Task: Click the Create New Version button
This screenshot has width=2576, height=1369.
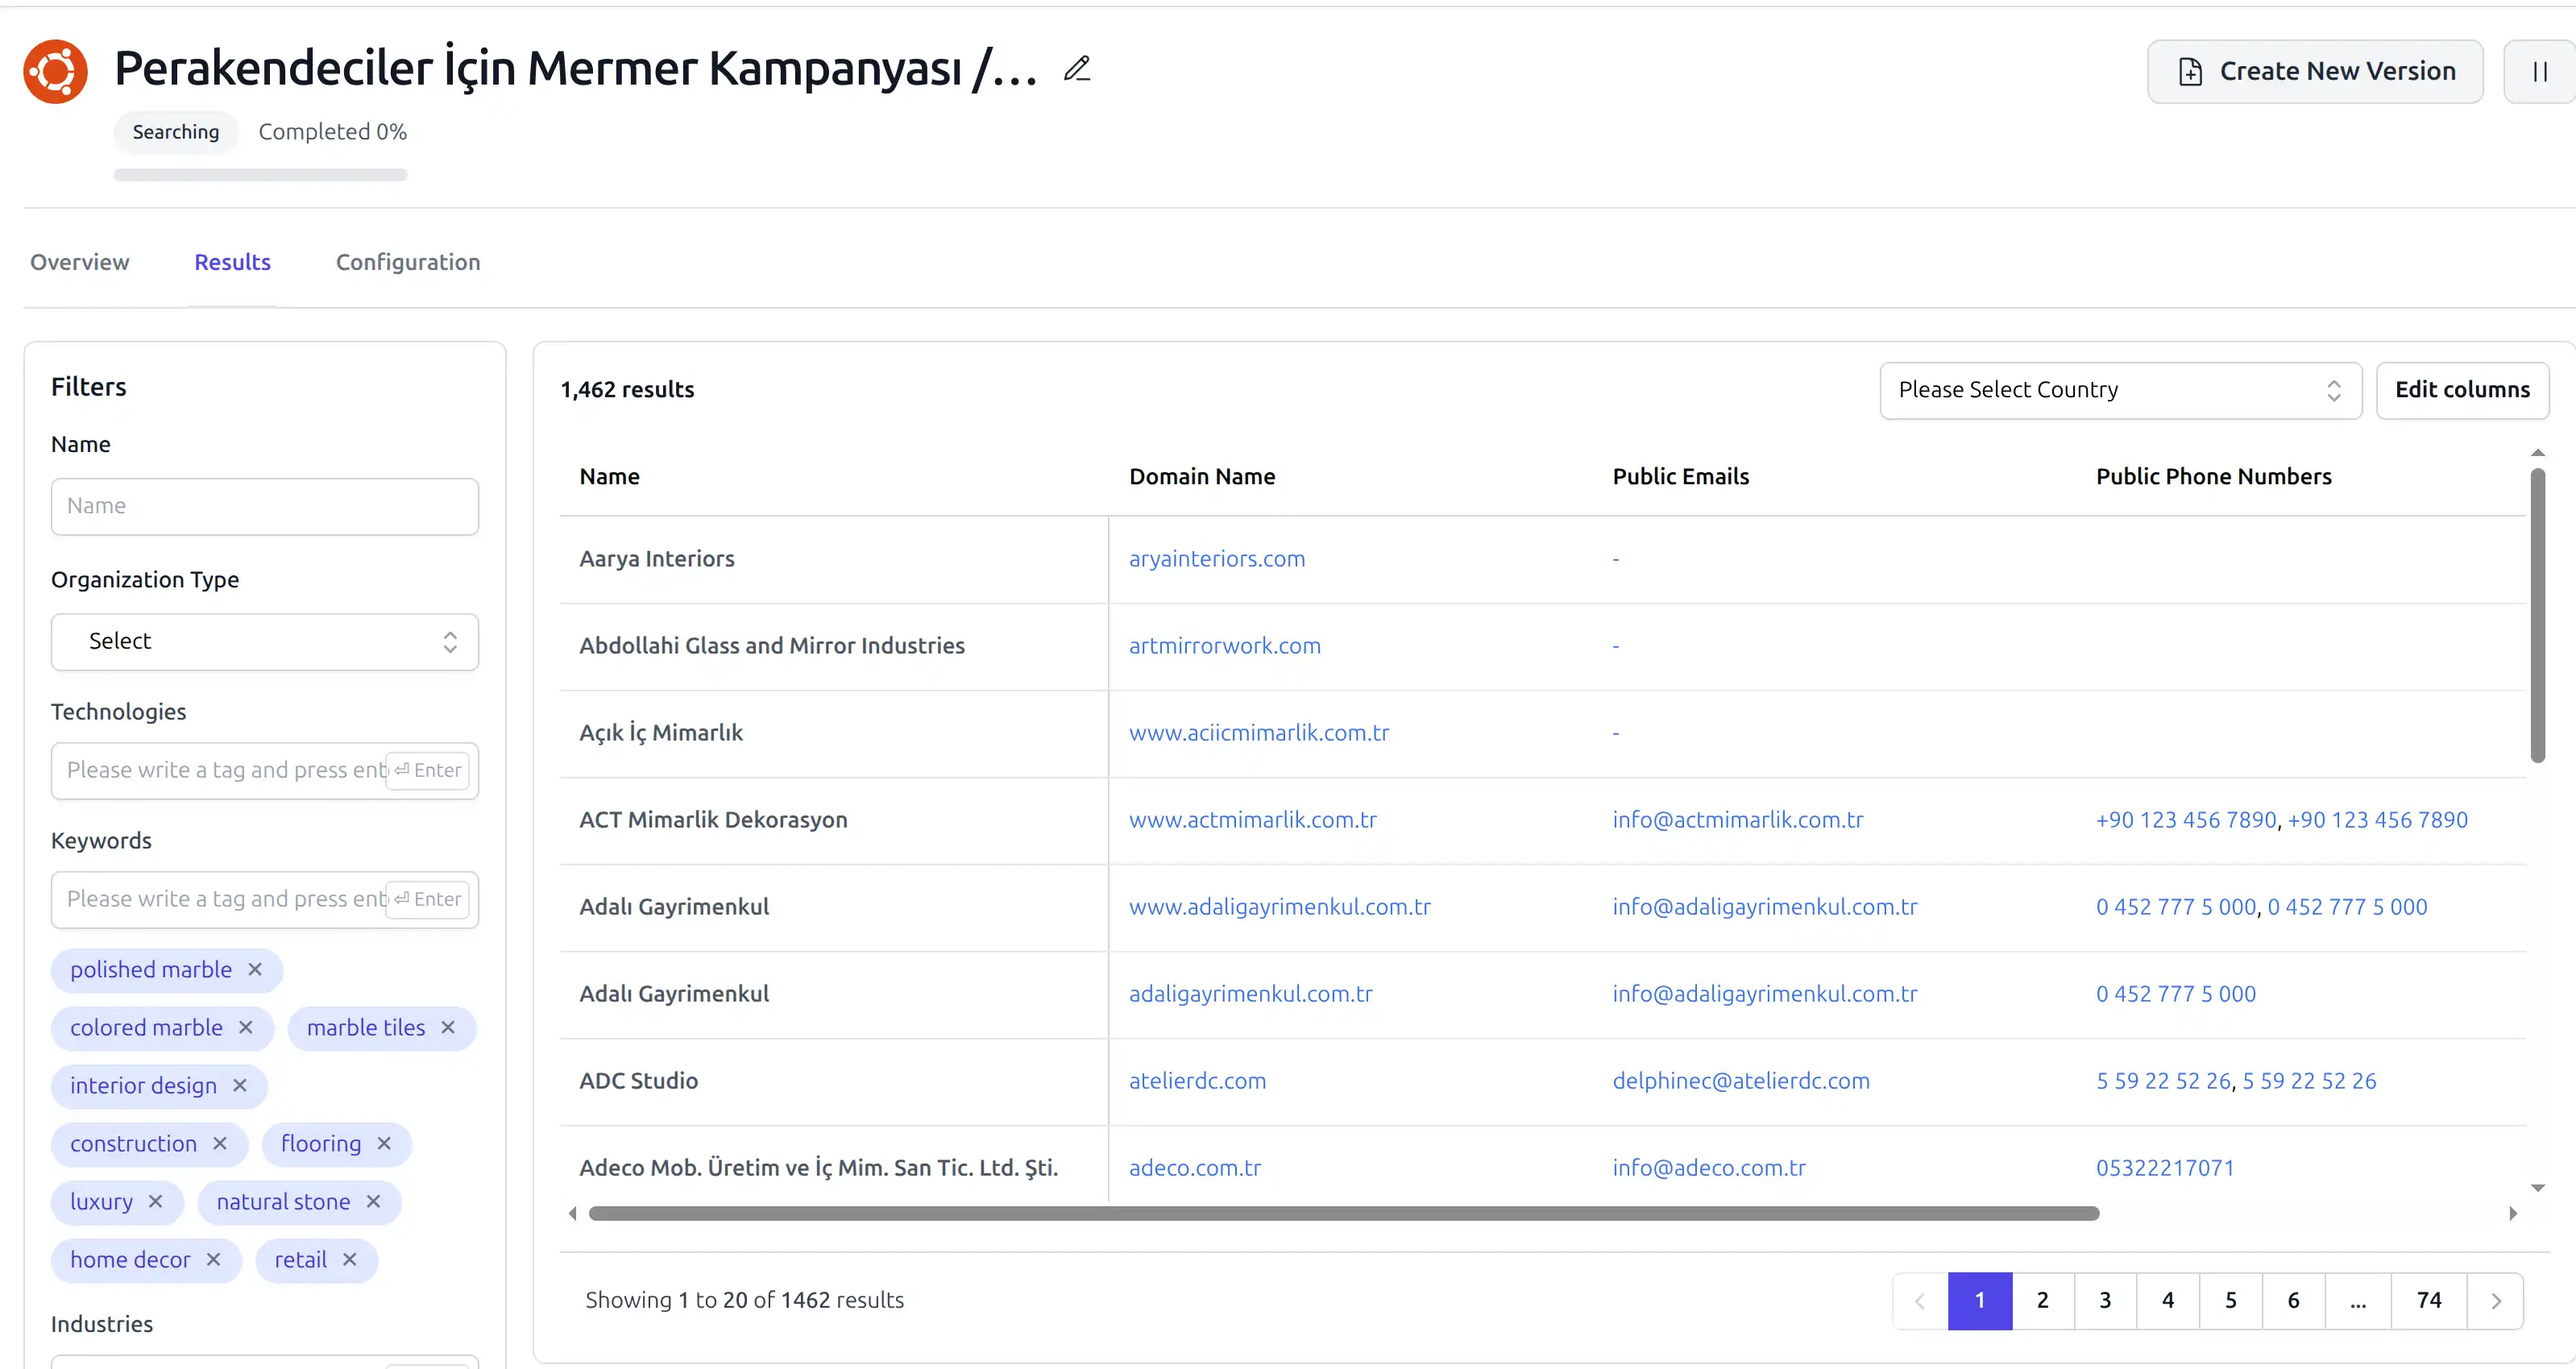Action: coord(2315,72)
